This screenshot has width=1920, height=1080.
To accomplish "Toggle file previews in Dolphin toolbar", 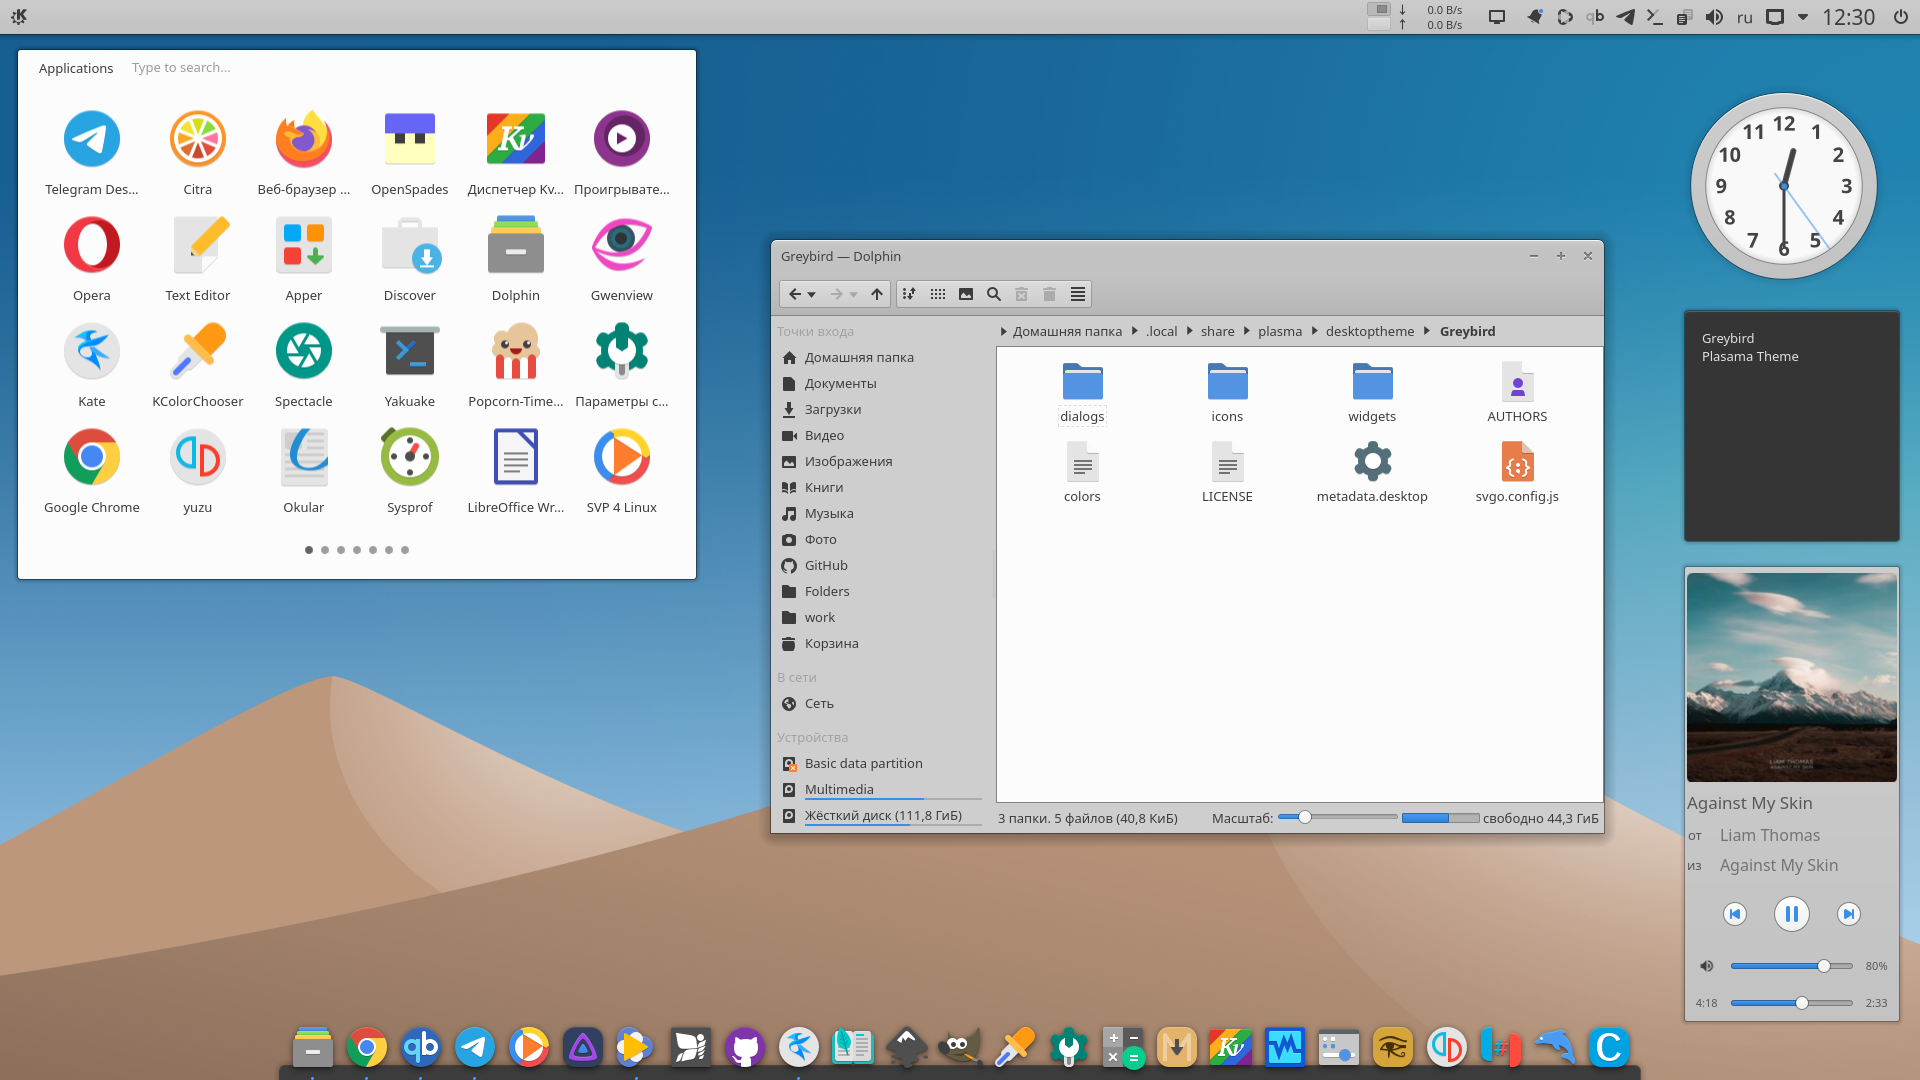I will coord(966,294).
